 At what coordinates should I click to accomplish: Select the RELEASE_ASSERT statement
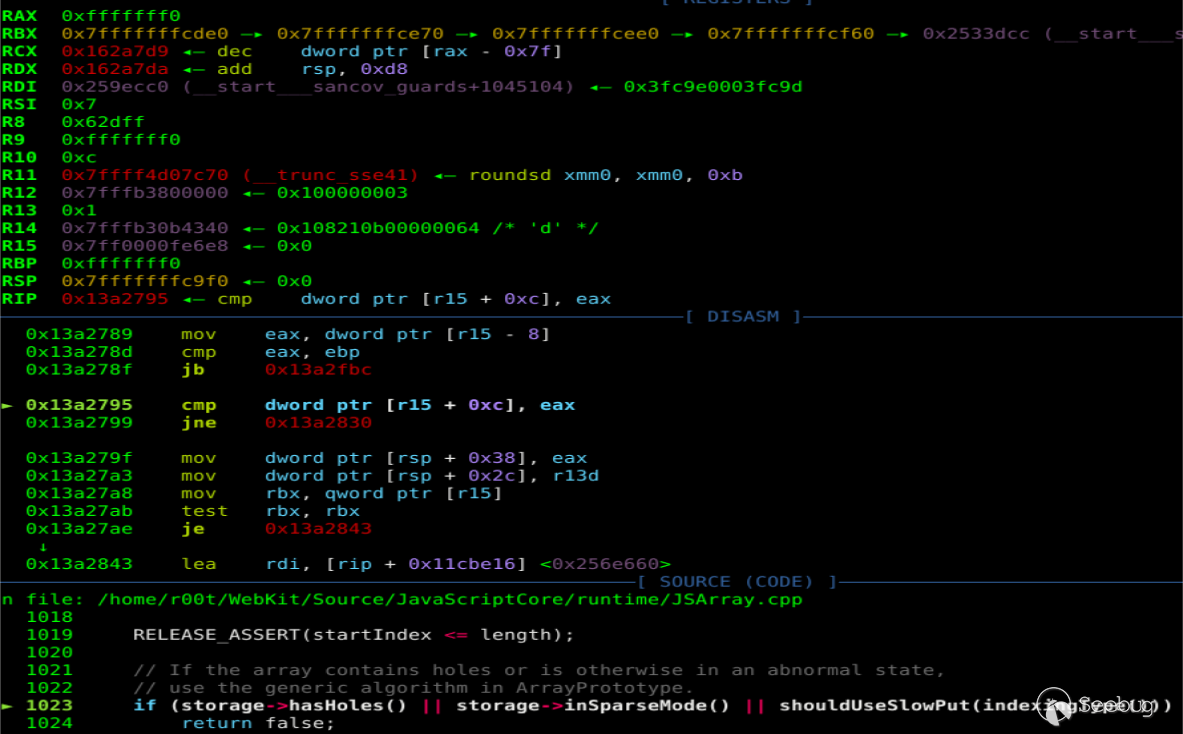[354, 635]
